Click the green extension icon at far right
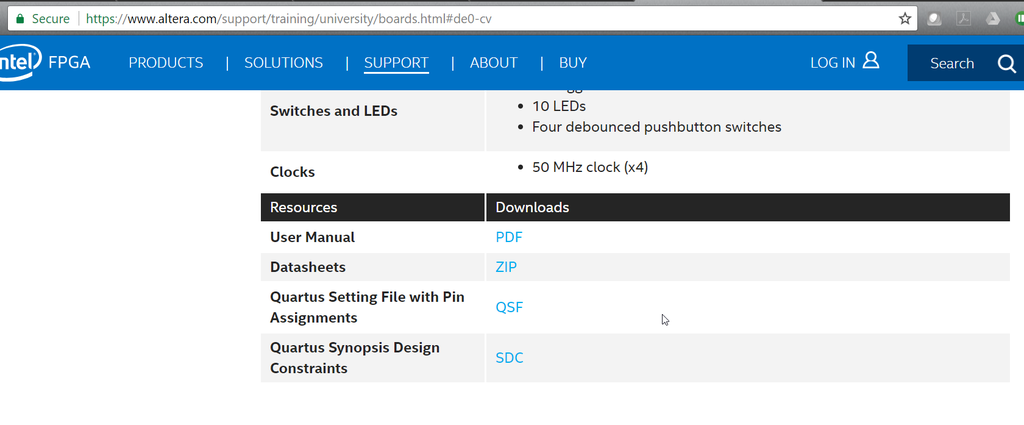 click(x=1017, y=18)
